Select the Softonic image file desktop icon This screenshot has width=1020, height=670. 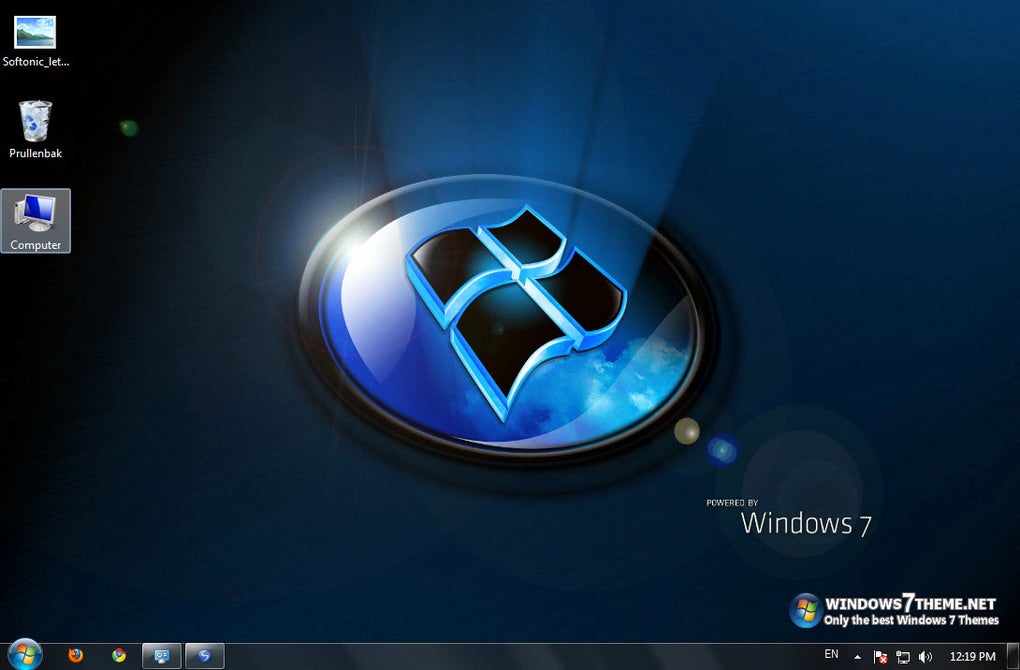click(35, 42)
